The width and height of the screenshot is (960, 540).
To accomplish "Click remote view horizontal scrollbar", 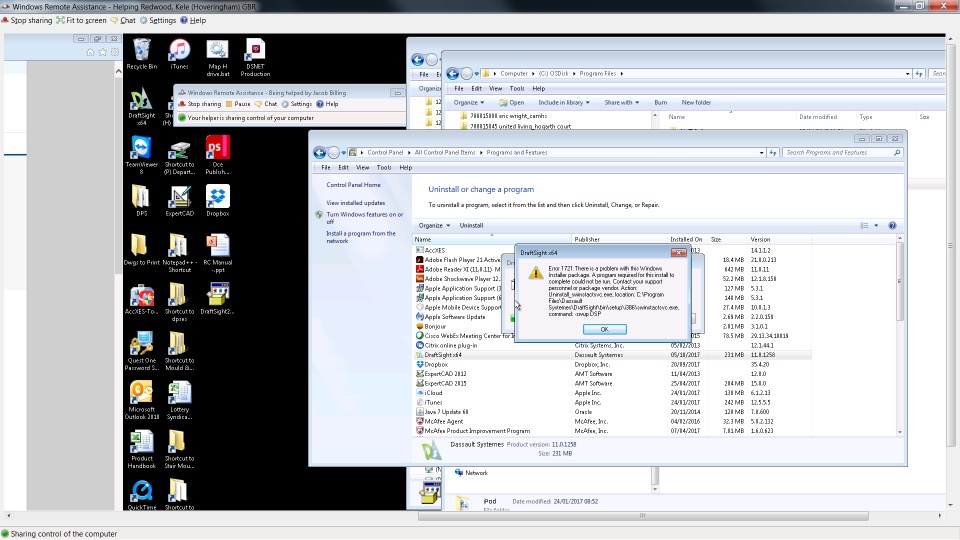I will (642, 516).
